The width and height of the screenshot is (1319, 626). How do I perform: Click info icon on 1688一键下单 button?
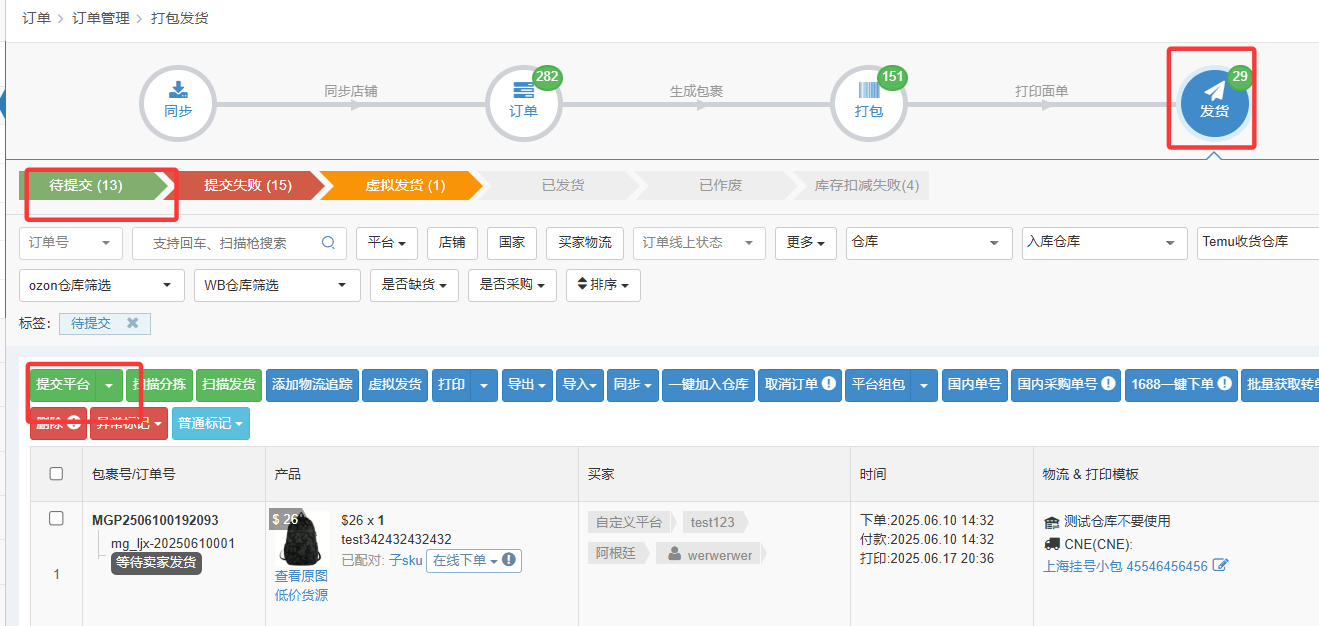[x=1225, y=384]
